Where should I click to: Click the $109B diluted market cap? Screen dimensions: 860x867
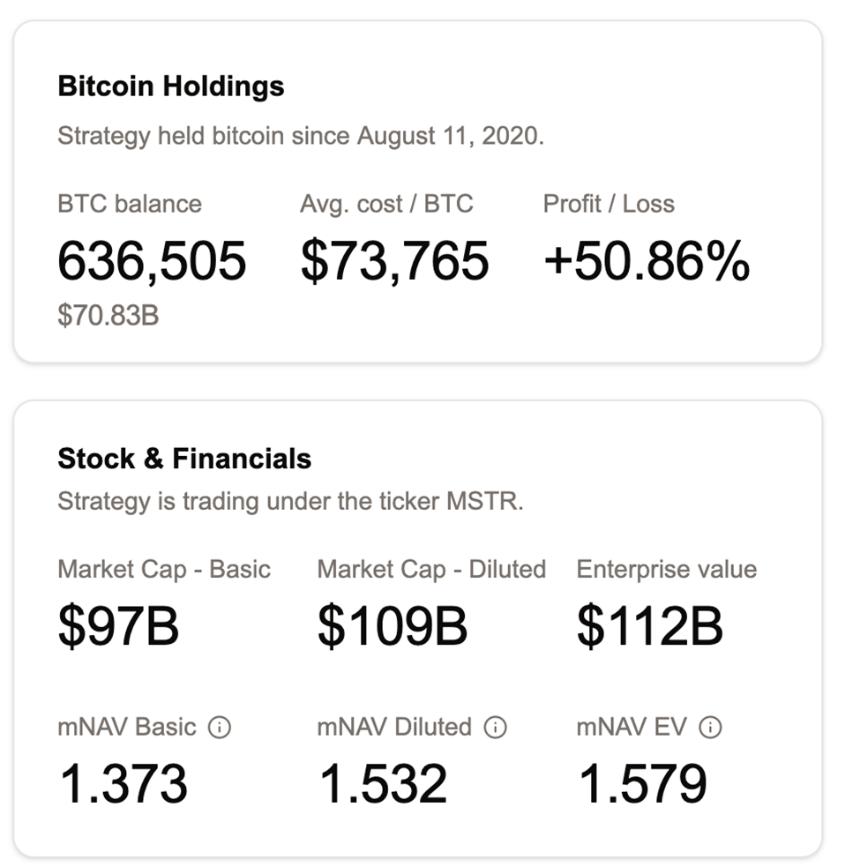point(392,627)
